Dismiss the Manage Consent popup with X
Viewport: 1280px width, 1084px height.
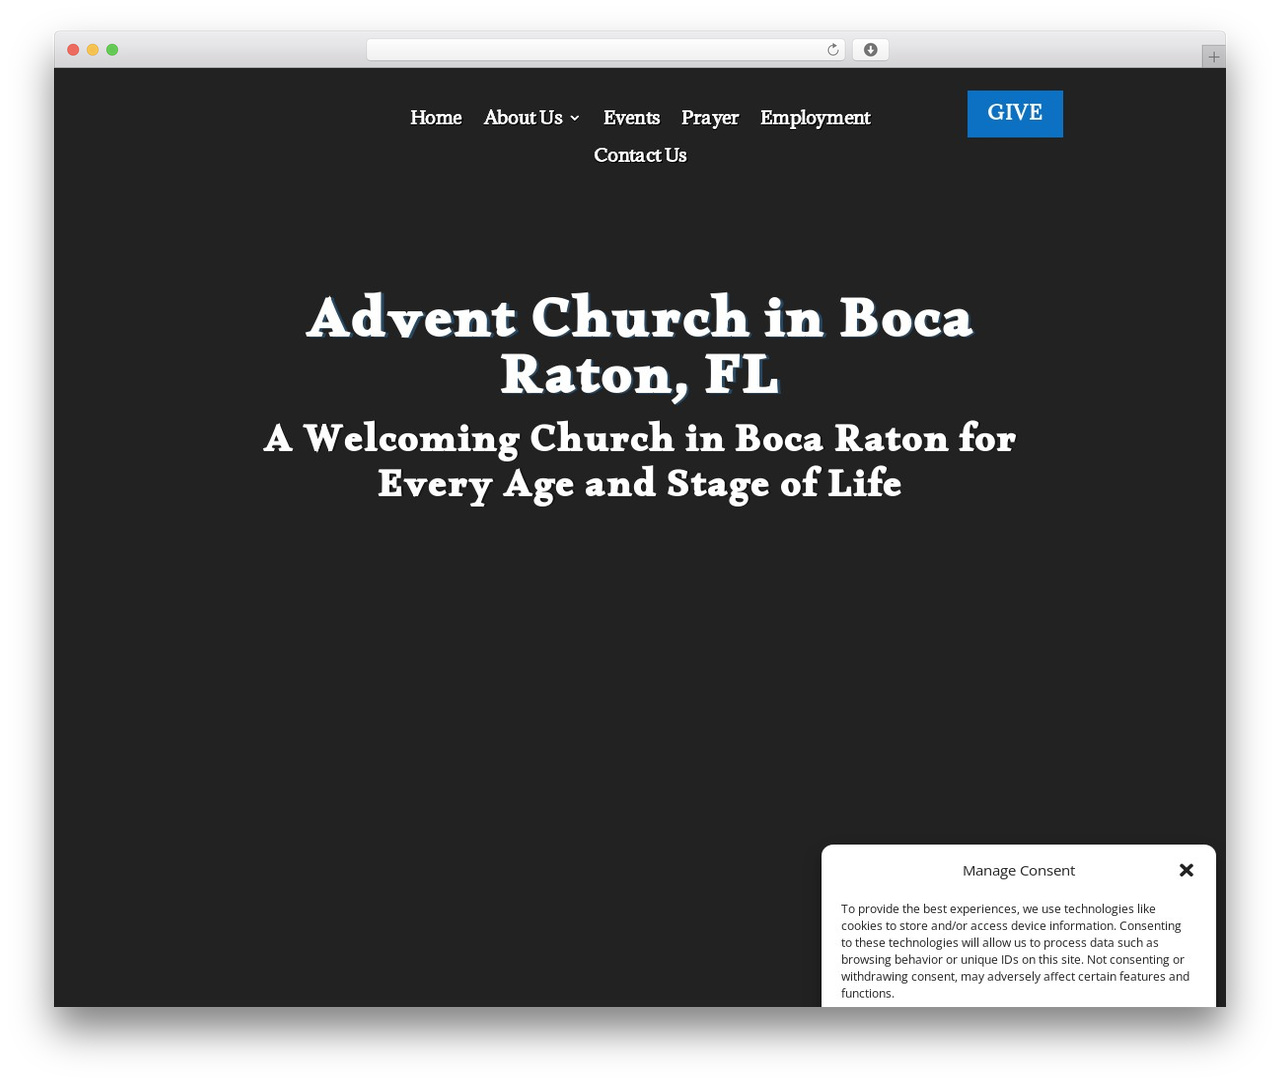click(1186, 870)
